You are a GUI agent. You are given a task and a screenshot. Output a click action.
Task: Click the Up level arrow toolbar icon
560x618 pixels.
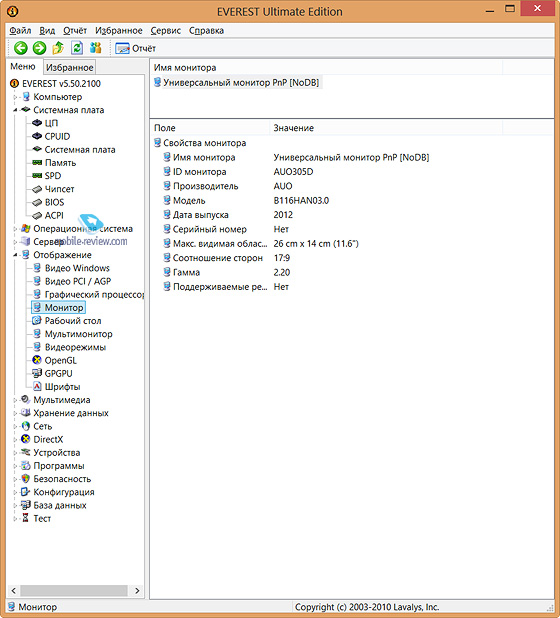[58, 48]
